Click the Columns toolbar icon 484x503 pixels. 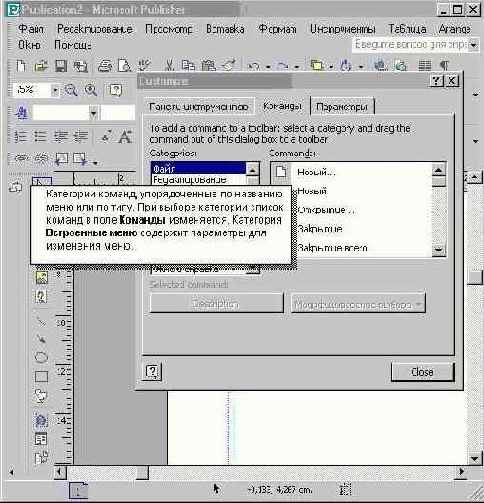(x=425, y=65)
